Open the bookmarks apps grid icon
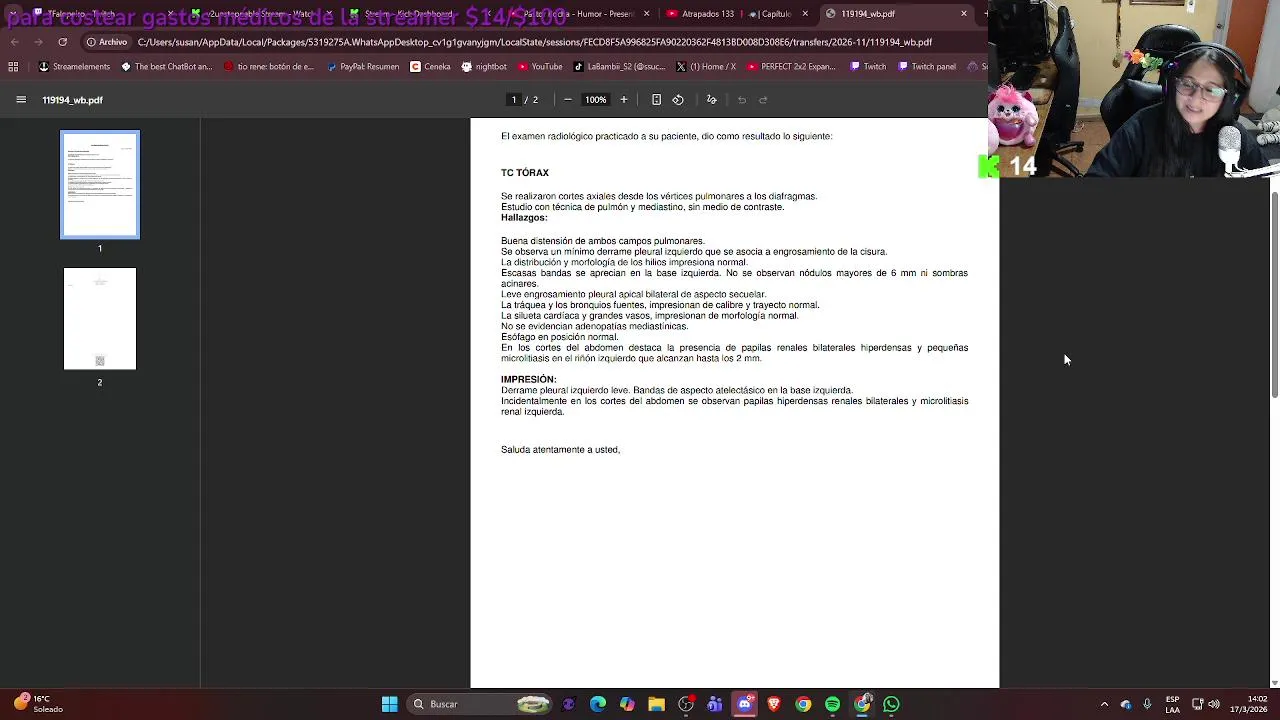The height and width of the screenshot is (720, 1280). (x=13, y=67)
